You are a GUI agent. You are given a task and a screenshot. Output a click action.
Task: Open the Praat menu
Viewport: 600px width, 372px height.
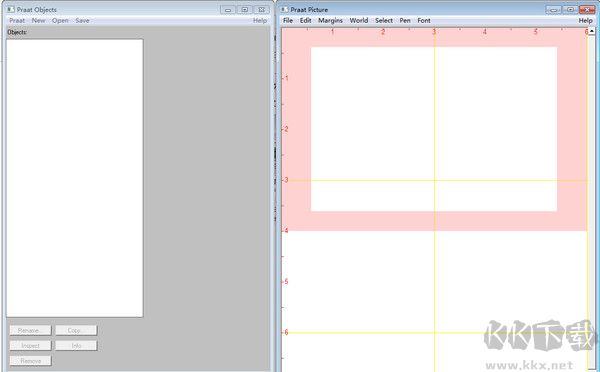[17, 21]
